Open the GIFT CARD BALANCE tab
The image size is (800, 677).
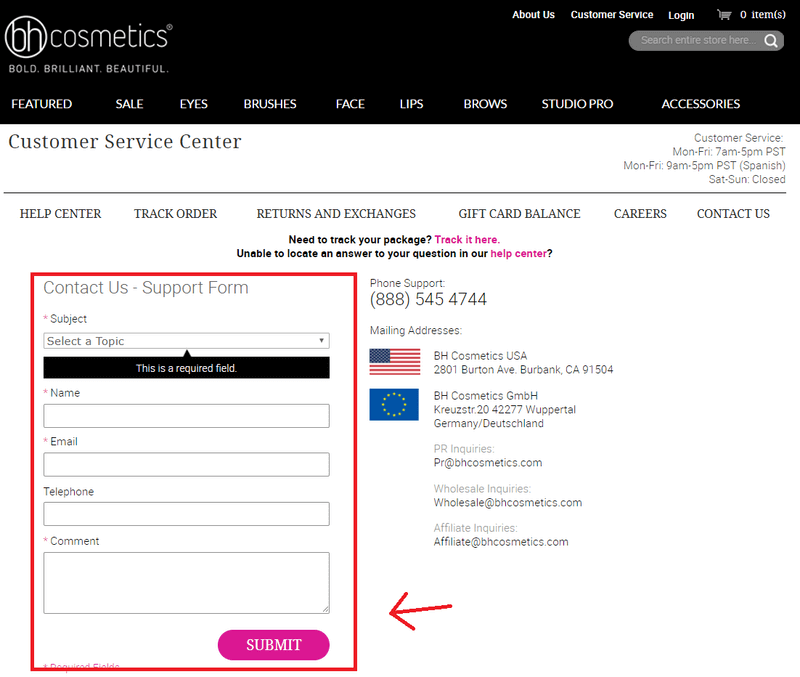coord(519,214)
